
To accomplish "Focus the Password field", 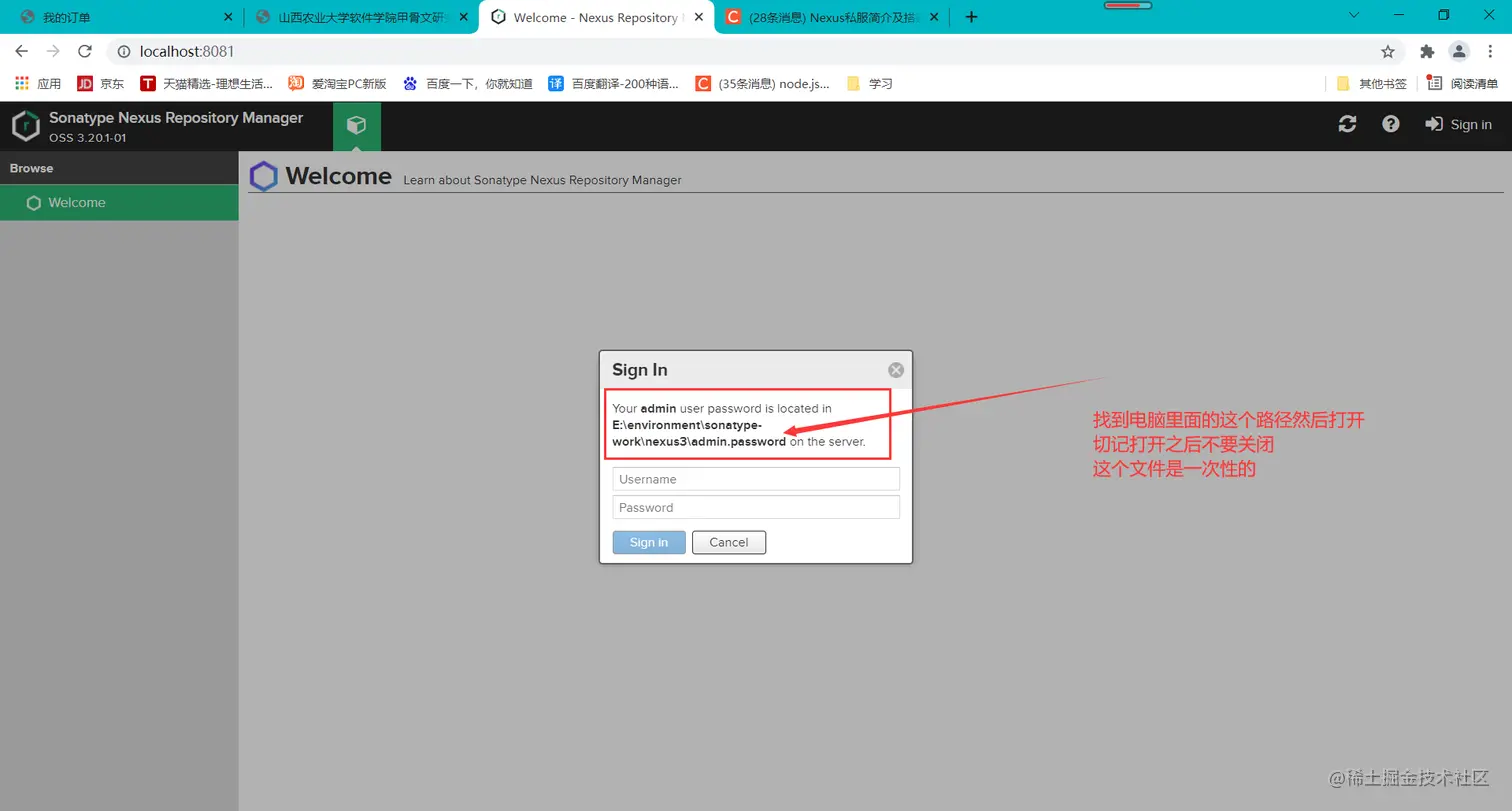I will pyautogui.click(x=756, y=507).
